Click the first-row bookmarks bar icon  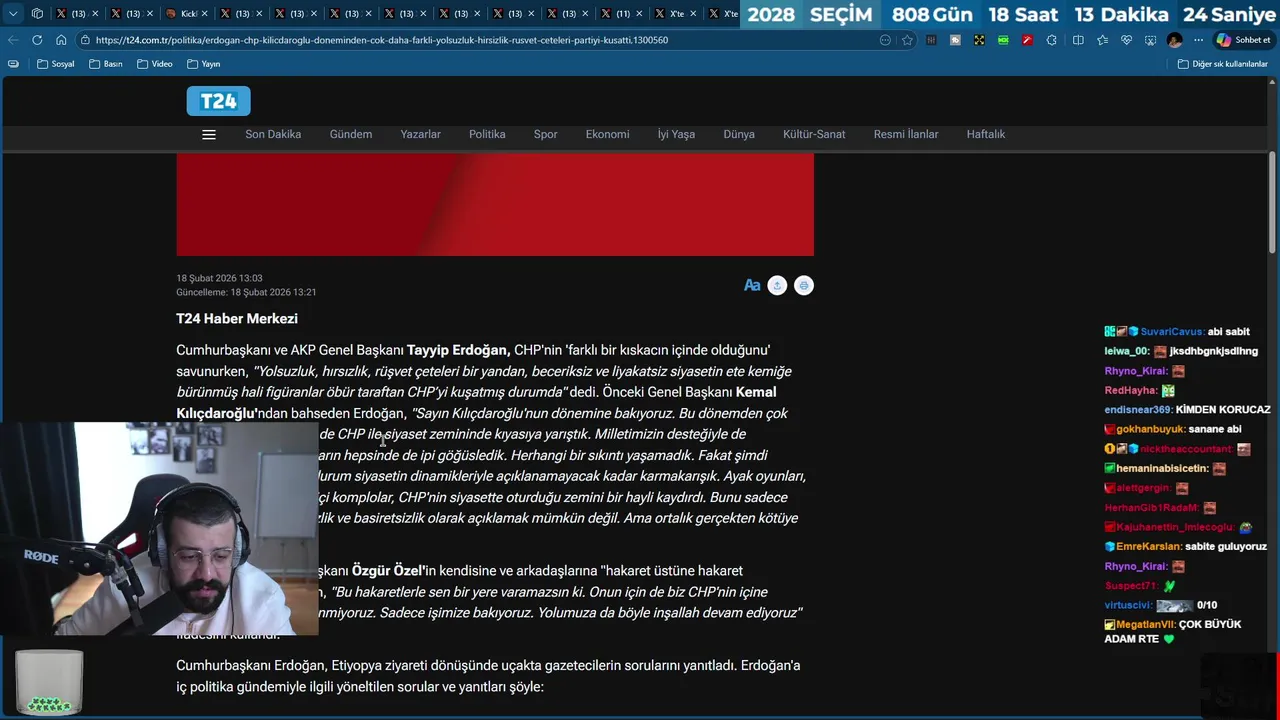point(13,64)
